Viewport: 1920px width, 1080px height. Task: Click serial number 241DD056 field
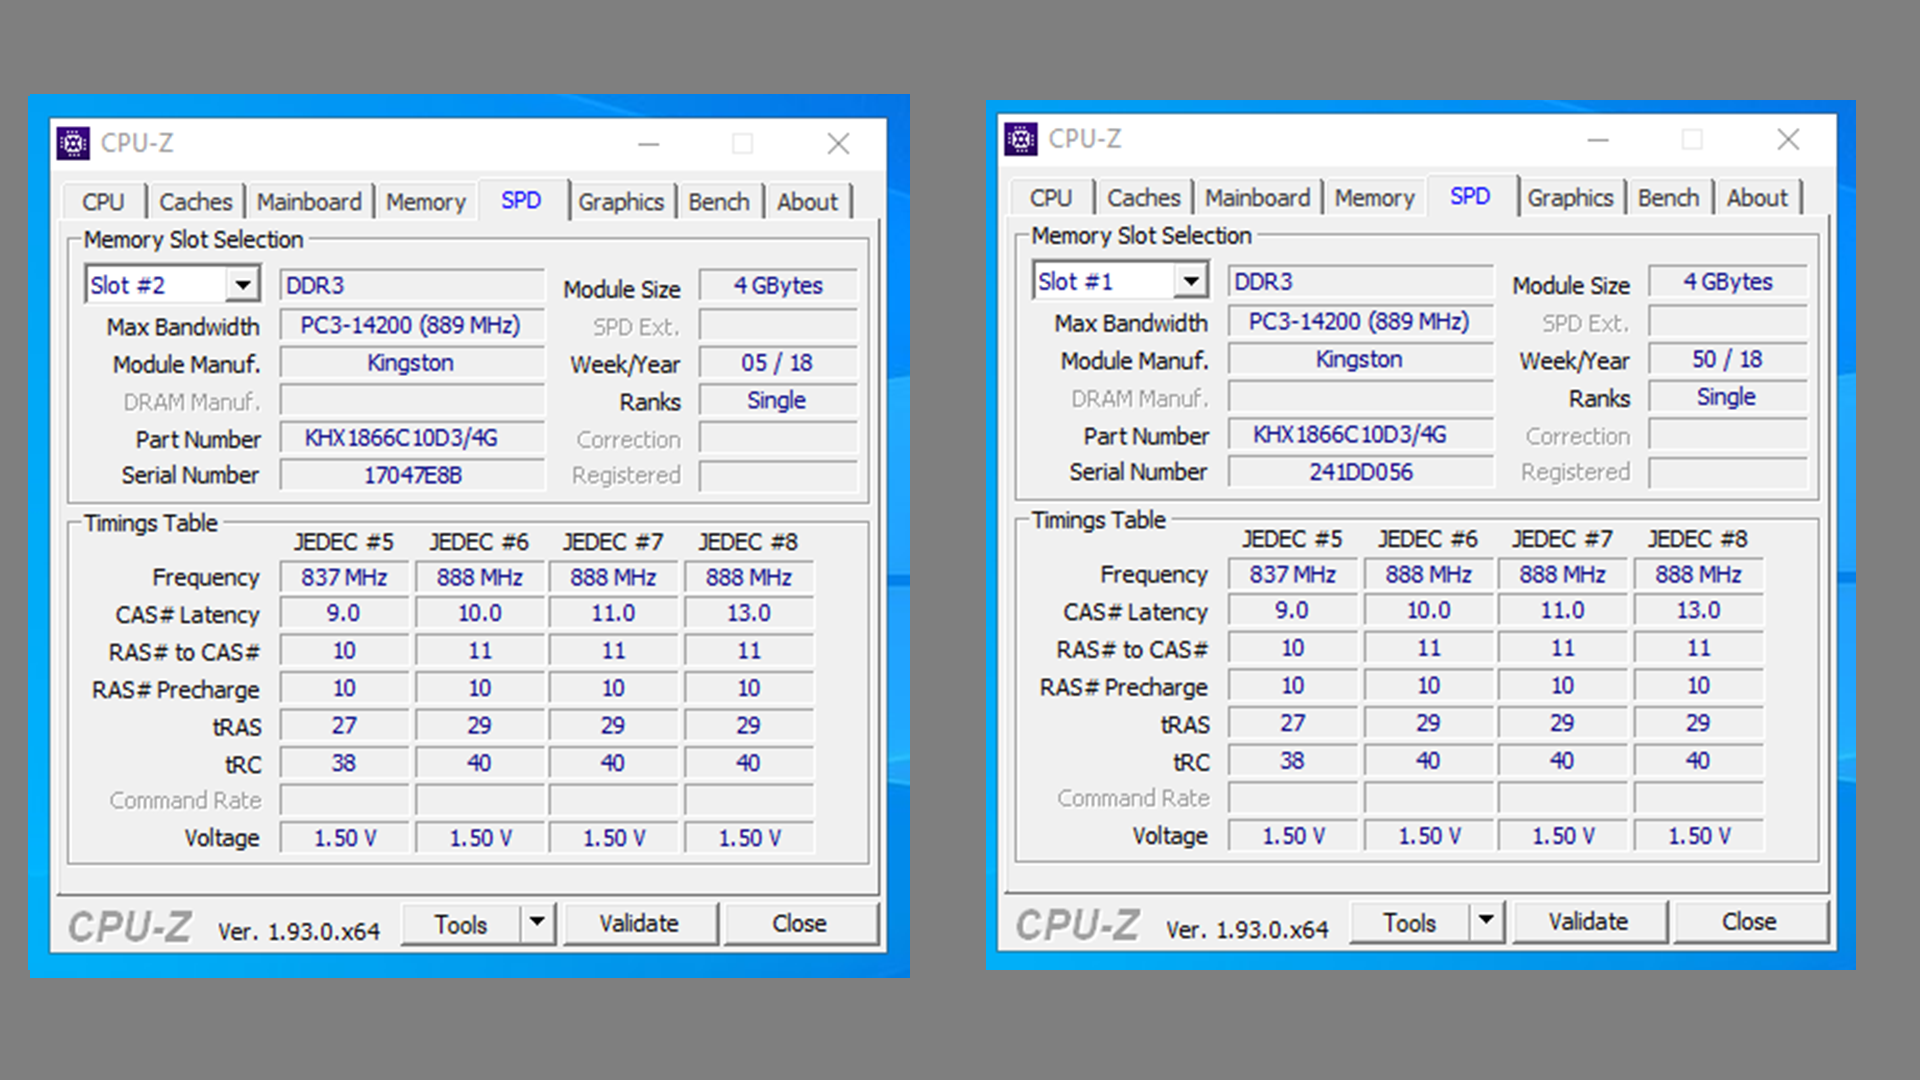point(1361,472)
